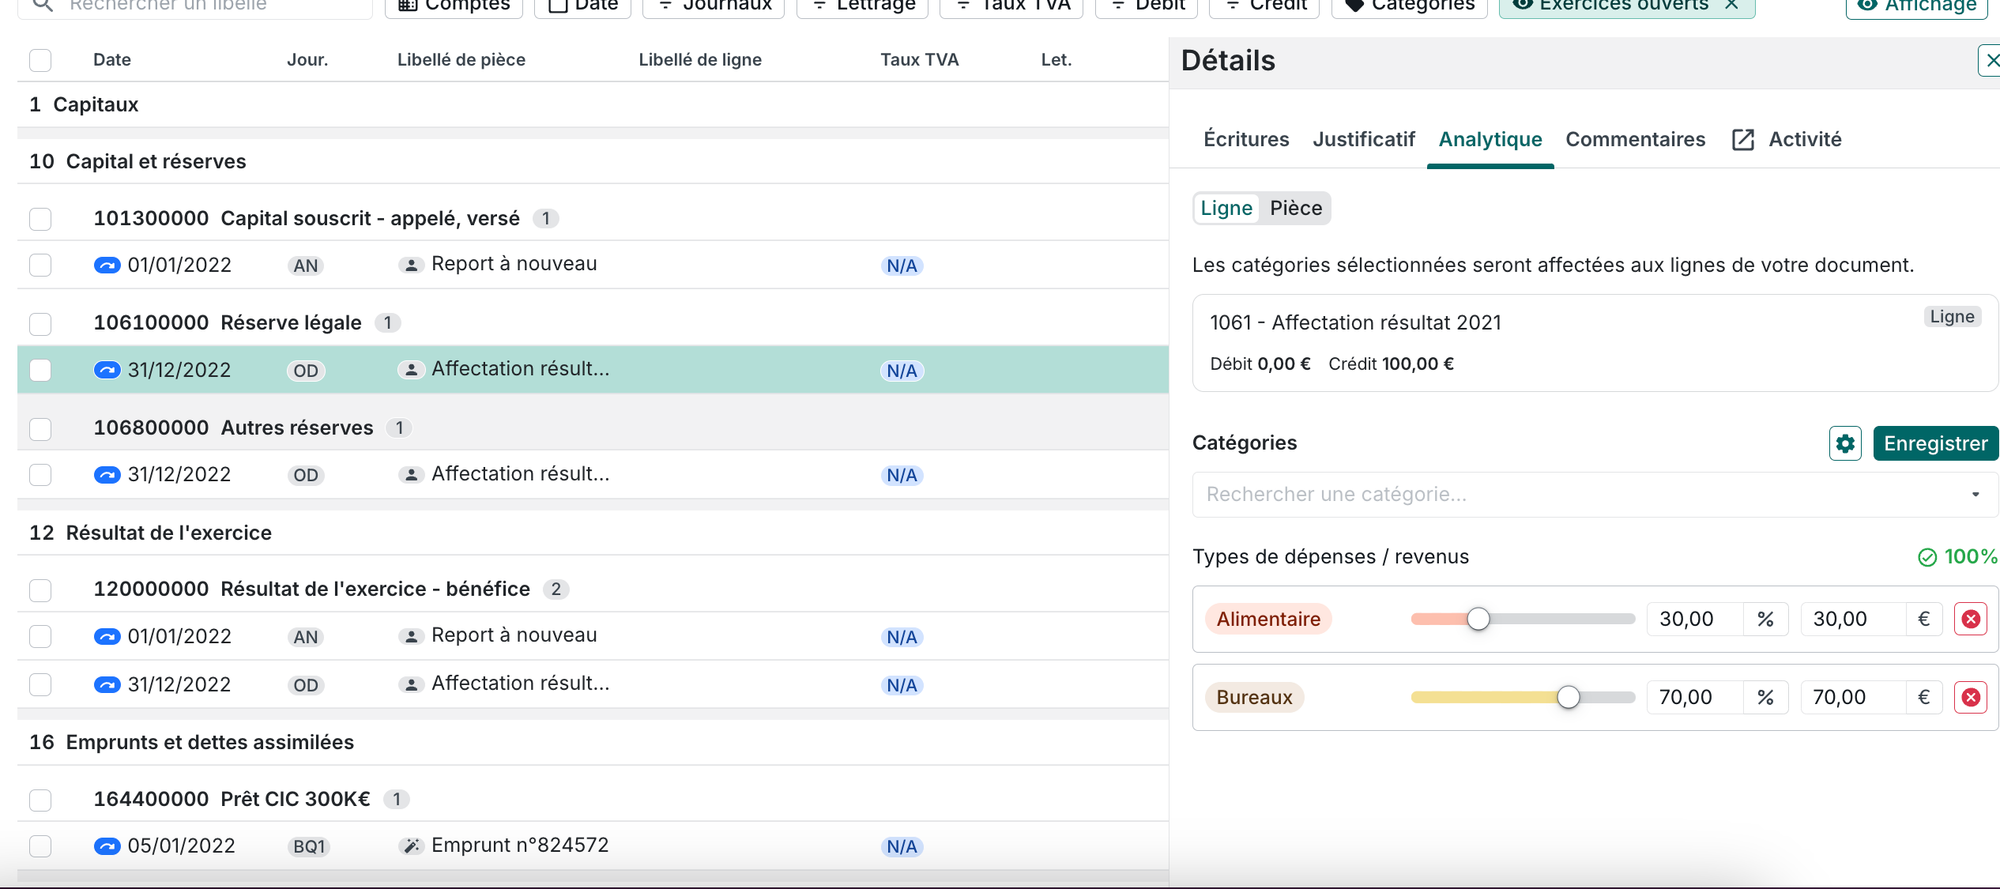This screenshot has height=889, width=2000.
Task: Switch to the Justificatif tab
Action: (1363, 140)
